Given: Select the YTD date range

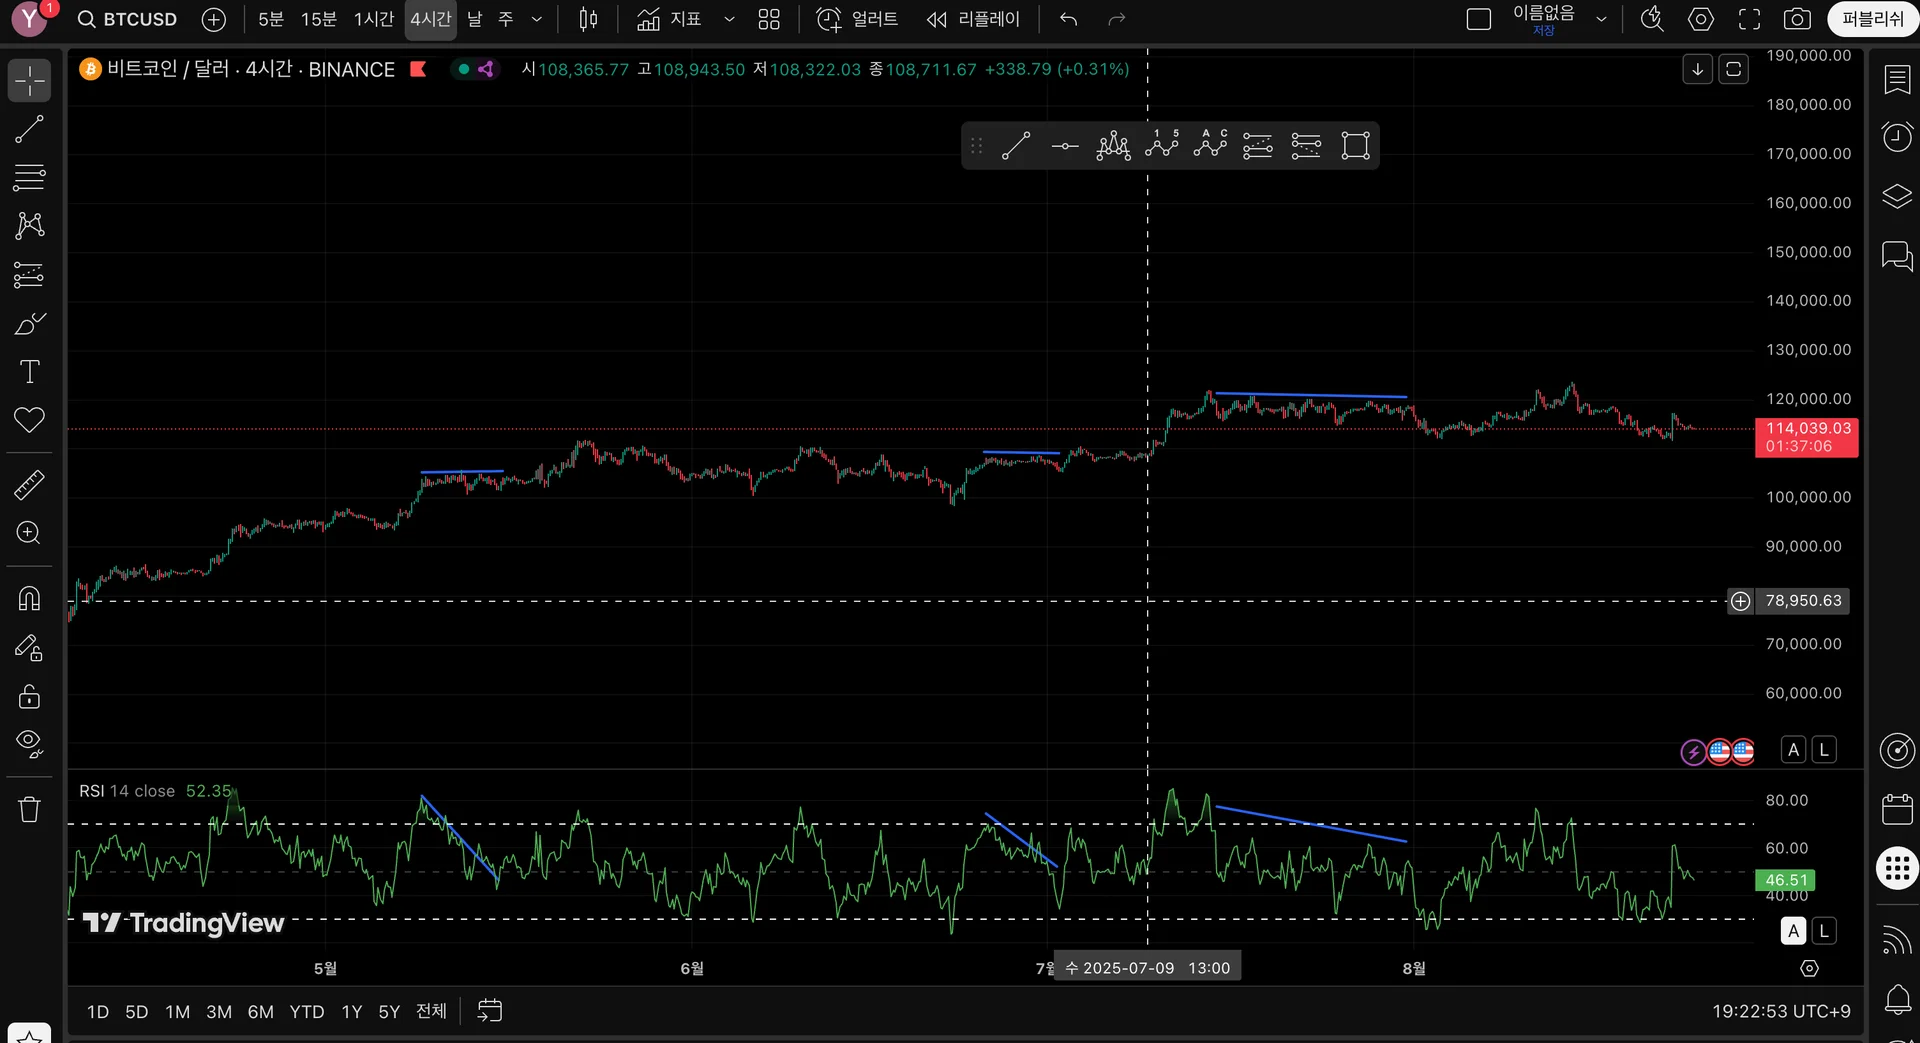Looking at the screenshot, I should (x=306, y=1012).
